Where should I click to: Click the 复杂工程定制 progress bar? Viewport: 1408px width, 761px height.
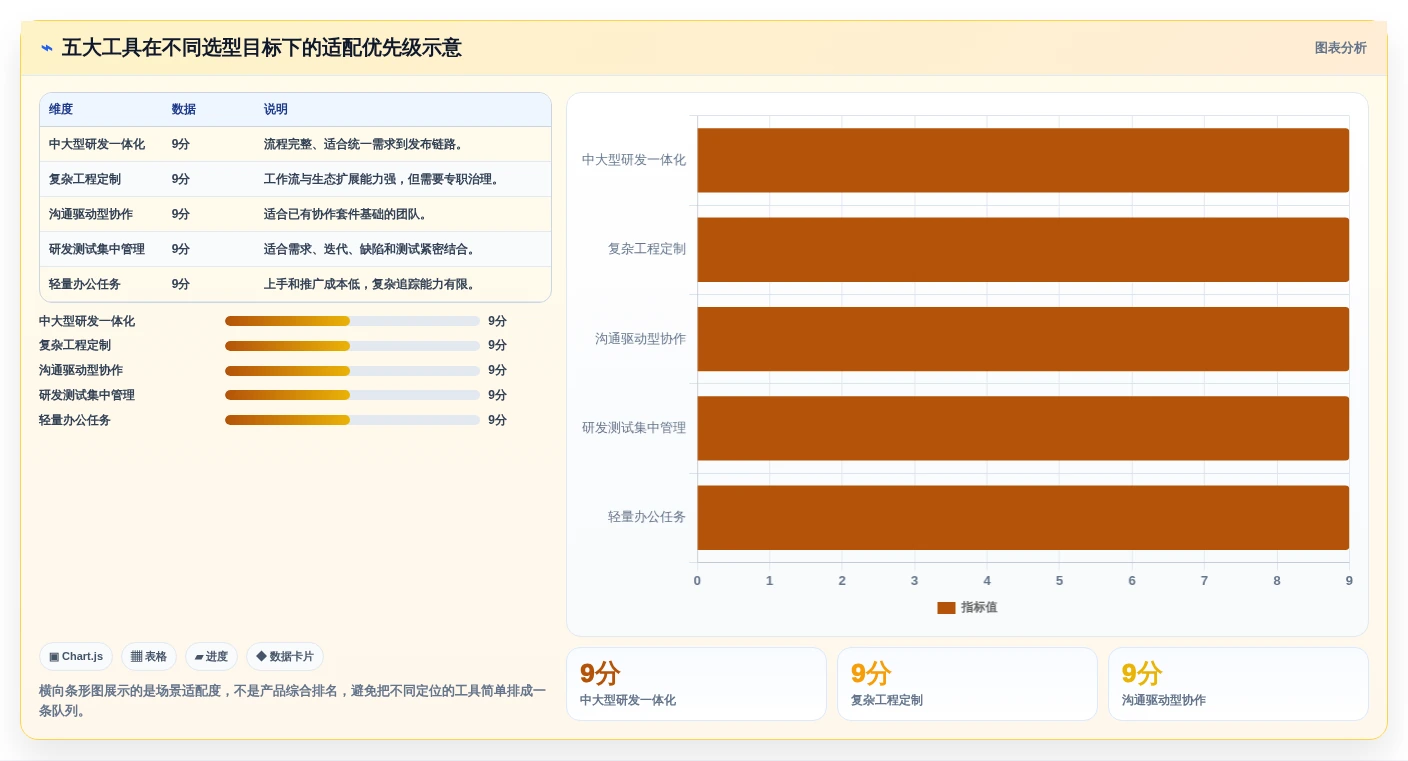click(352, 346)
